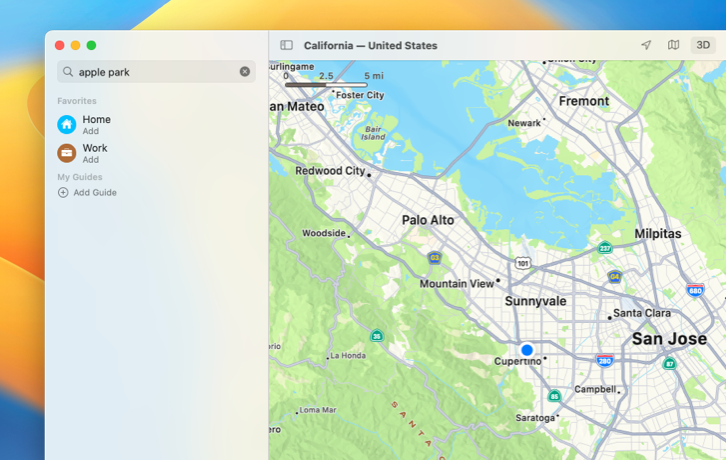The height and width of the screenshot is (460, 726).
Task: Click the Home favorite house icon
Action: coord(67,125)
